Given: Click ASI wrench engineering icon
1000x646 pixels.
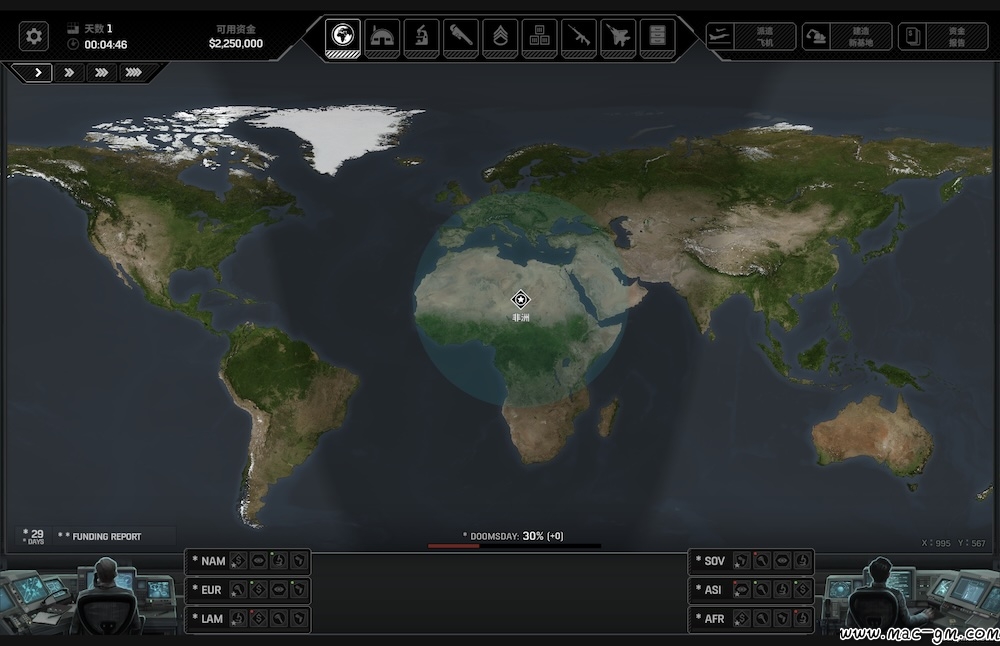Looking at the screenshot, I should pos(762,589).
